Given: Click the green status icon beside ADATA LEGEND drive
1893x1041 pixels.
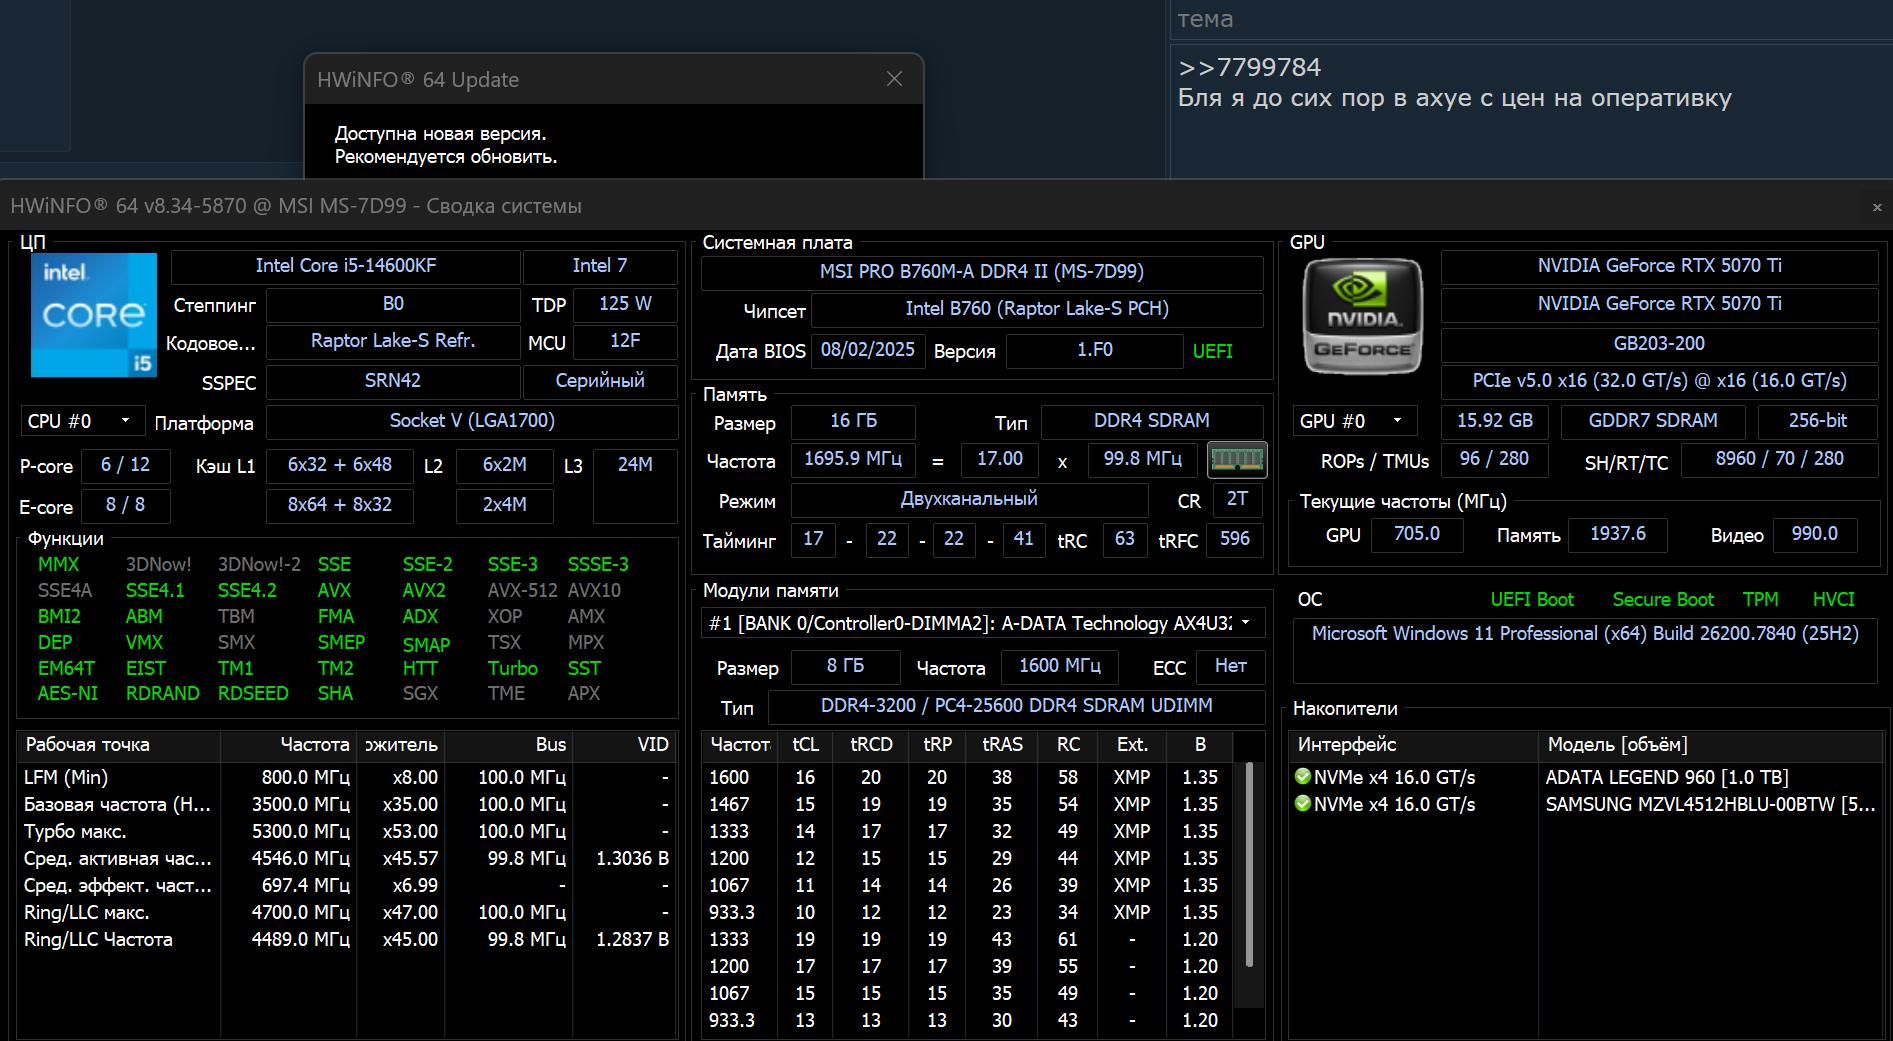Looking at the screenshot, I should pos(1303,777).
